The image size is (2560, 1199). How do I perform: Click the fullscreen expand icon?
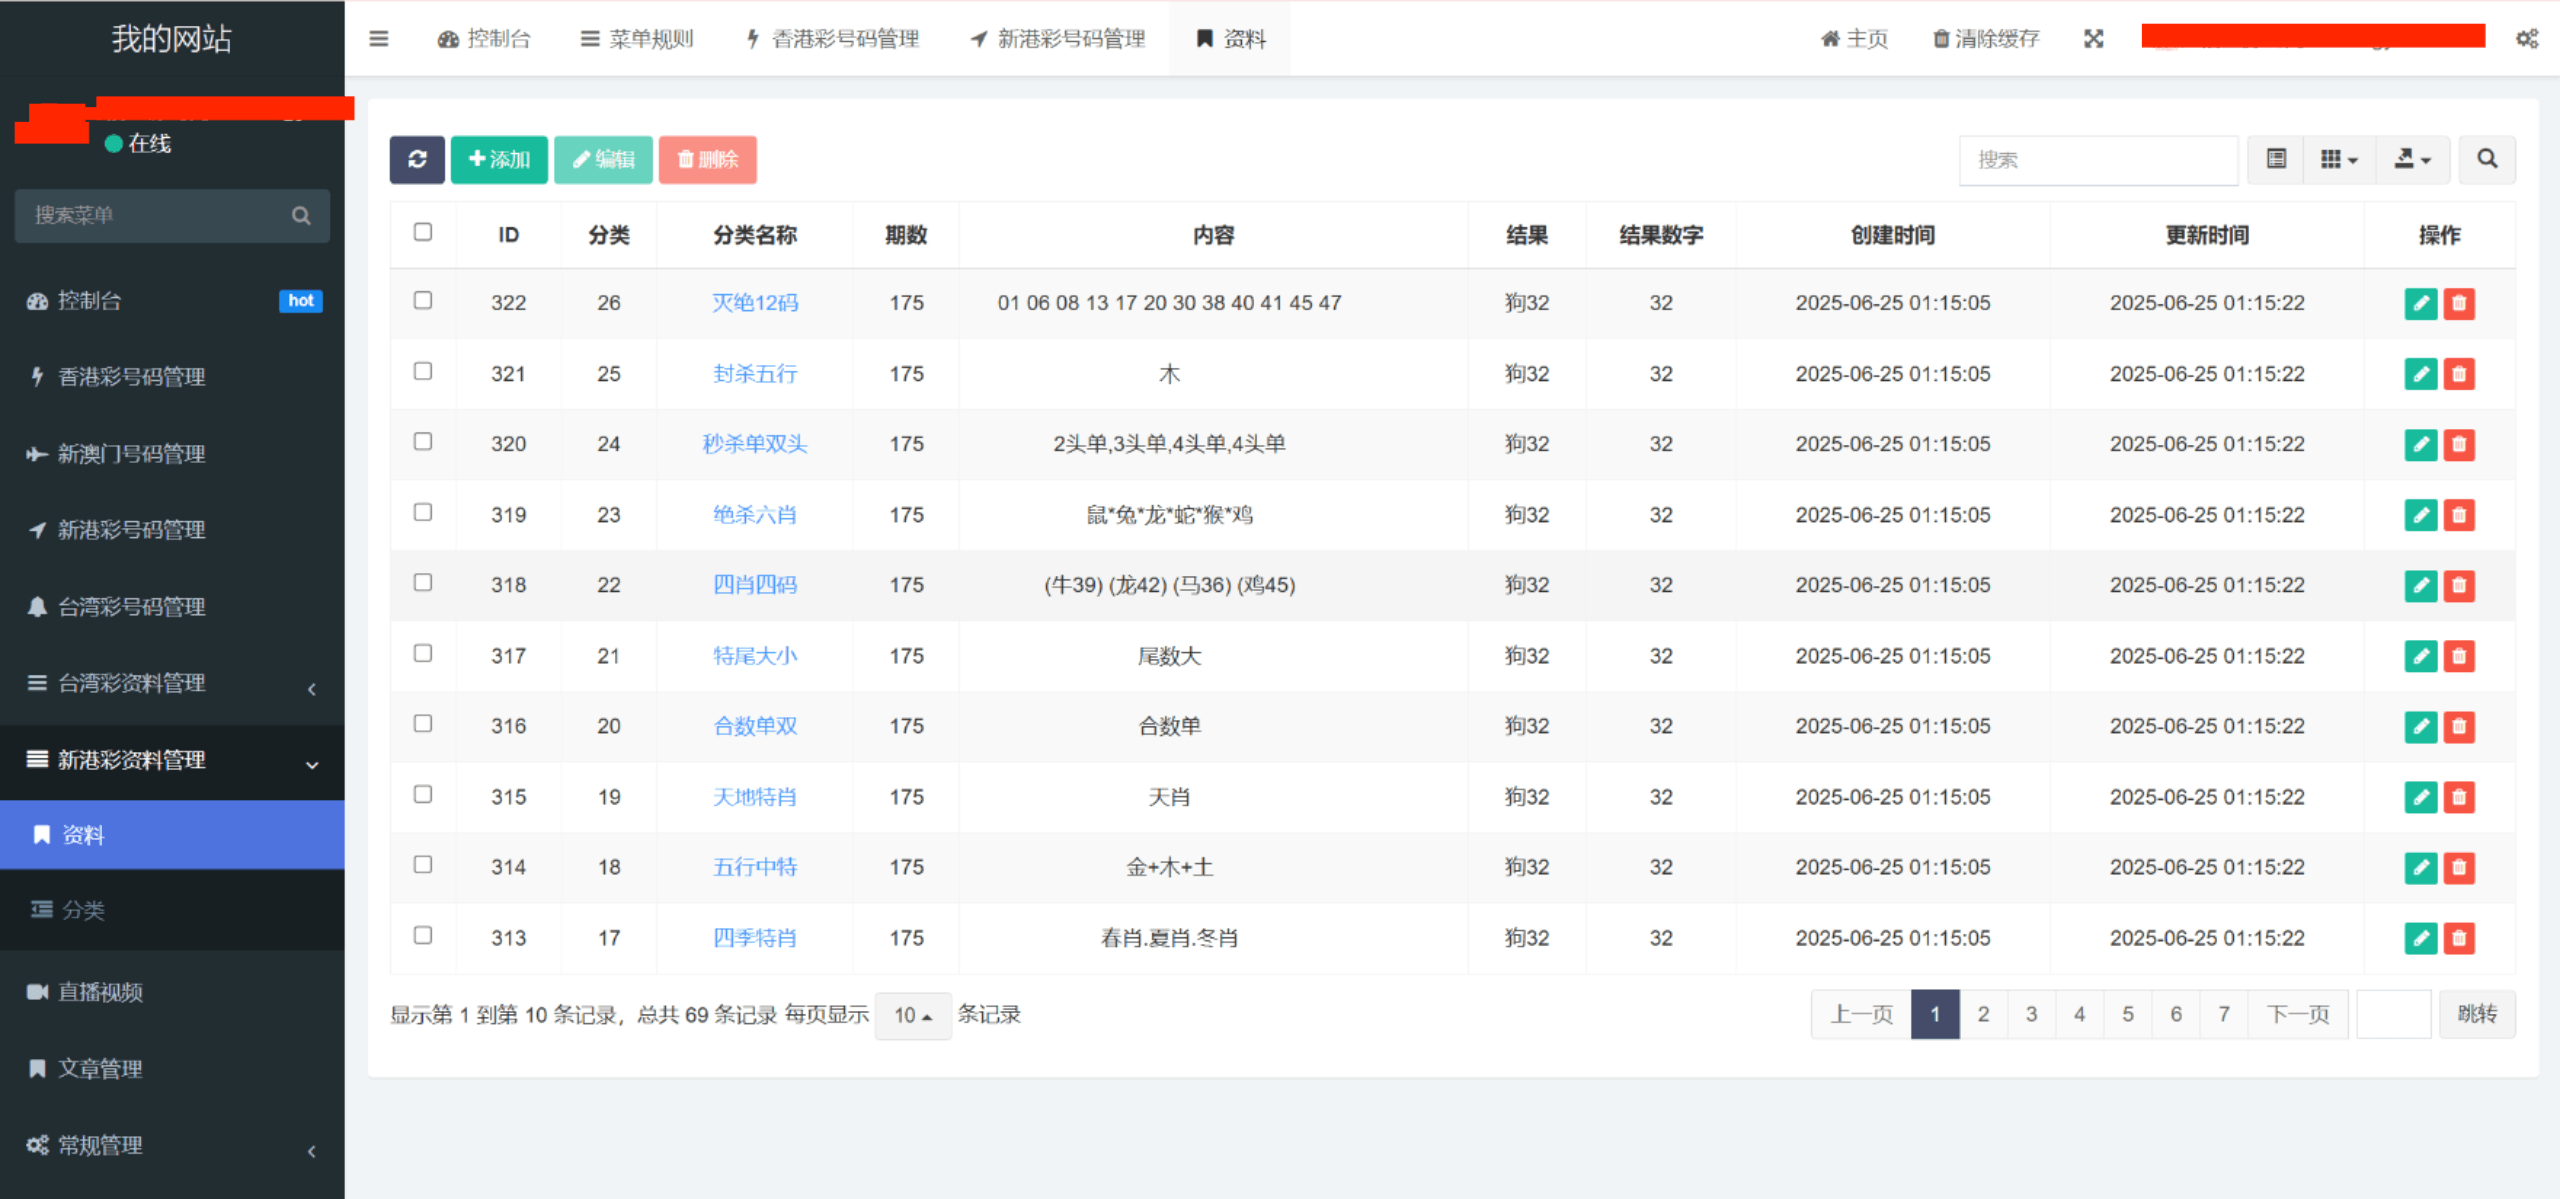(x=2093, y=39)
